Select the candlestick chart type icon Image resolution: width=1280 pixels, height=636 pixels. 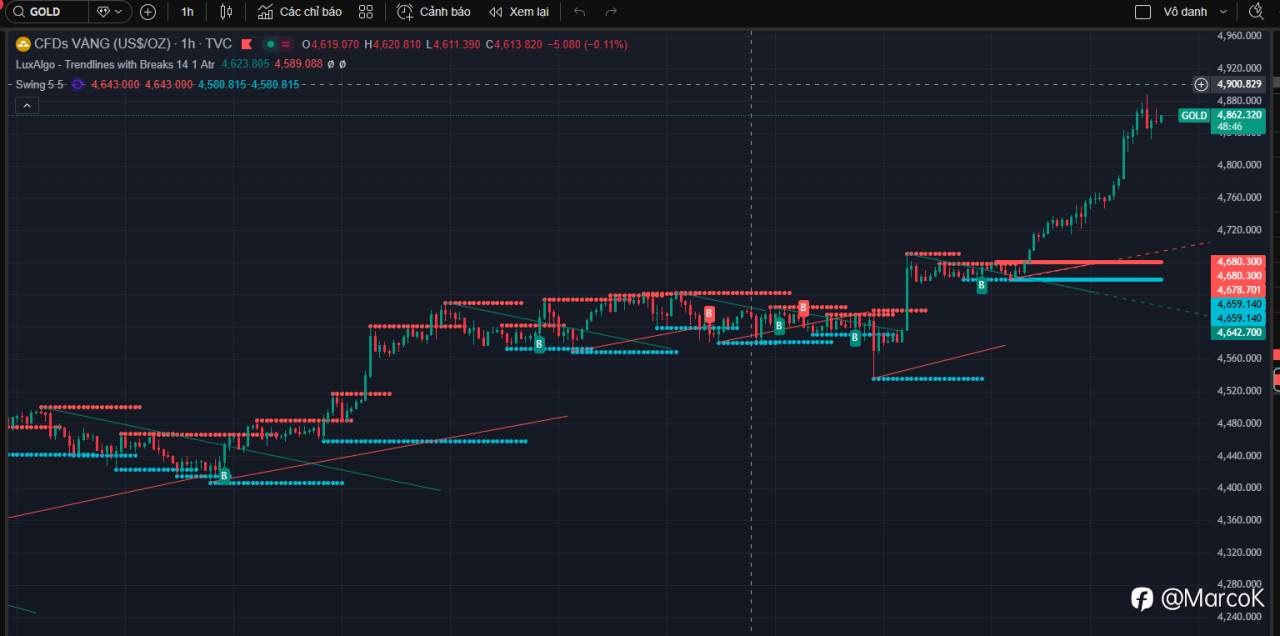point(225,11)
